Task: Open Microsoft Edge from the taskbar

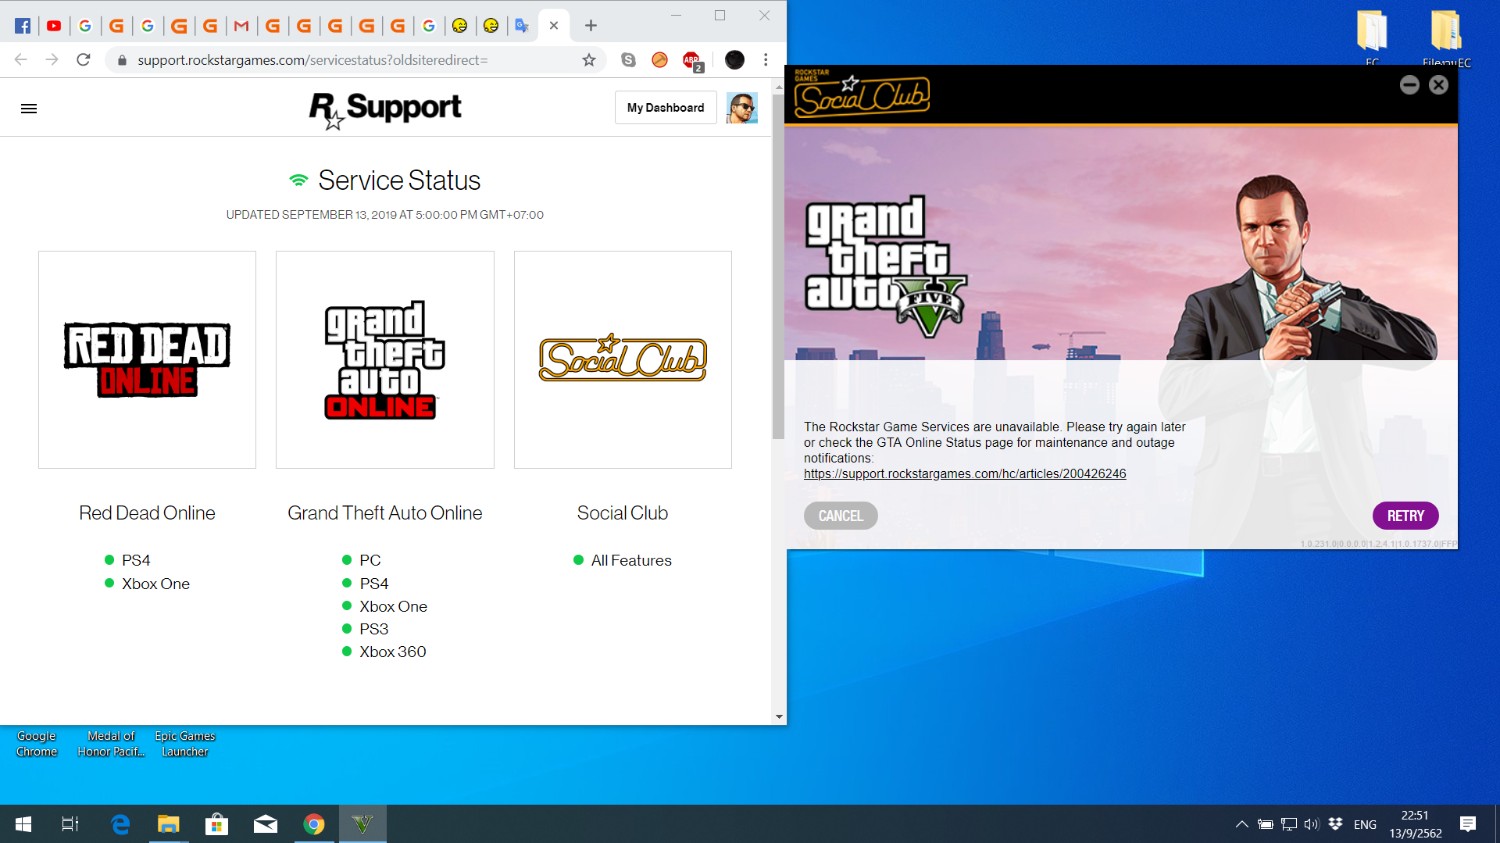Action: tap(120, 824)
